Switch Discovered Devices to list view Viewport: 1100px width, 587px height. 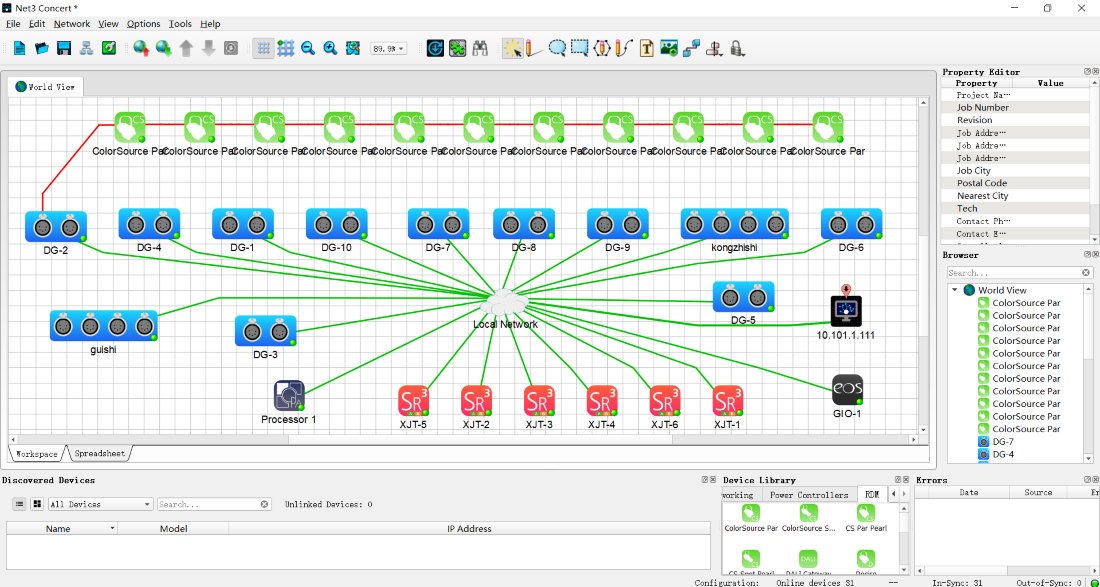19,504
